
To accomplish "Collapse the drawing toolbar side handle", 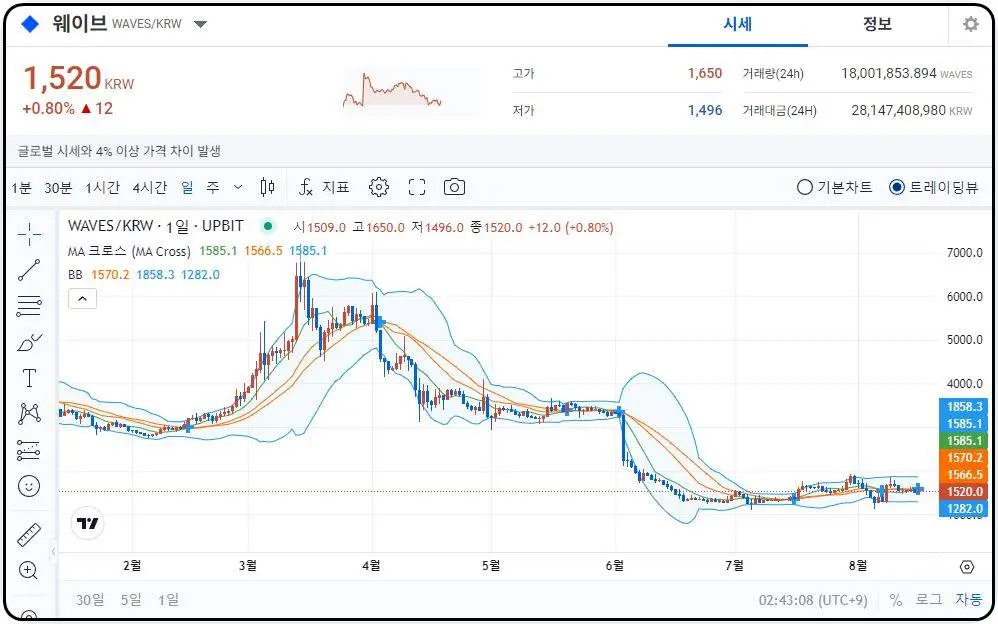I will [53, 551].
